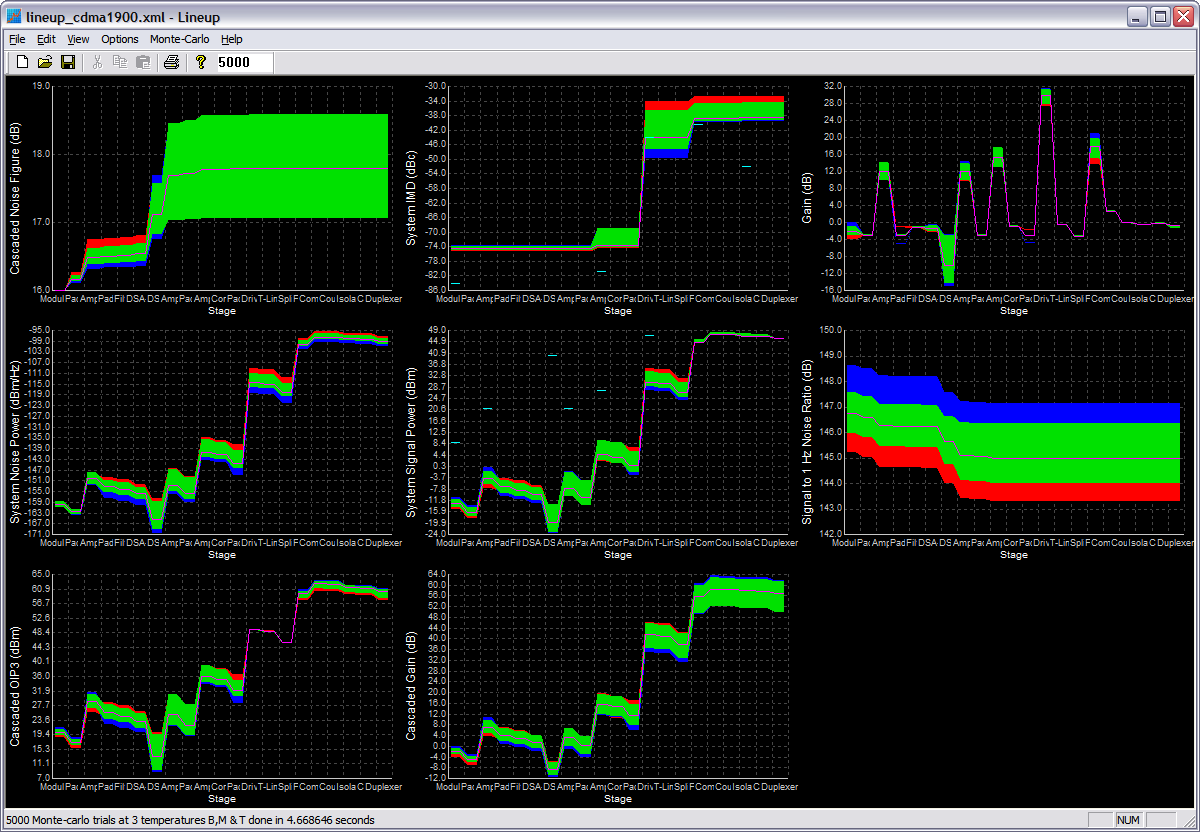Click the Cascaded Noise Figure chart

tap(222, 188)
